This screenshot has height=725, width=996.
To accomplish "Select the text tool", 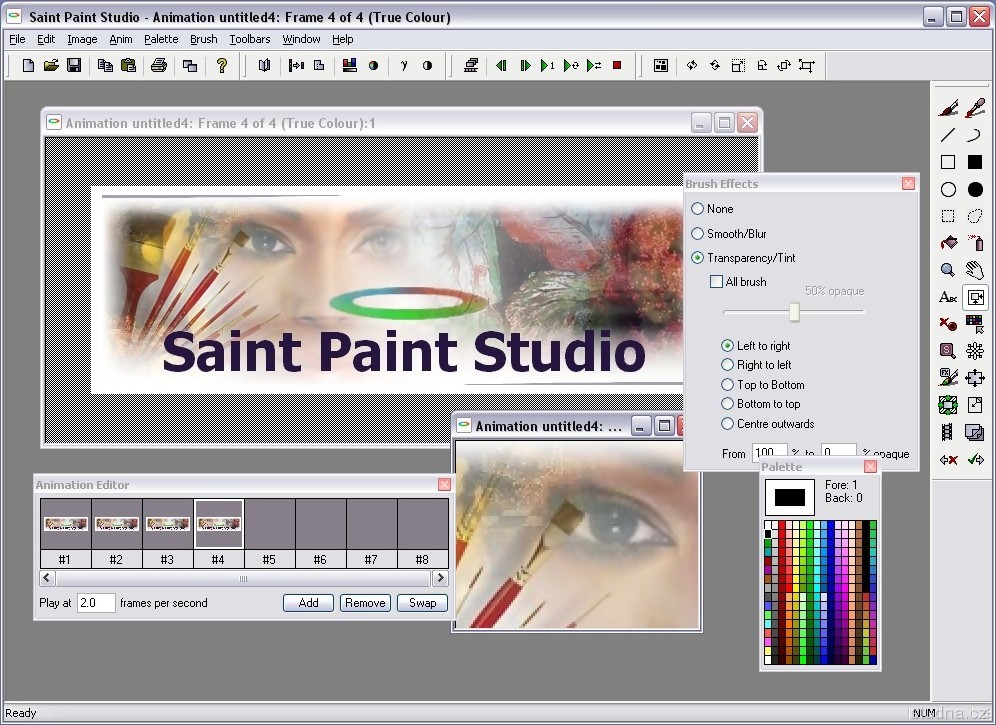I will 948,297.
